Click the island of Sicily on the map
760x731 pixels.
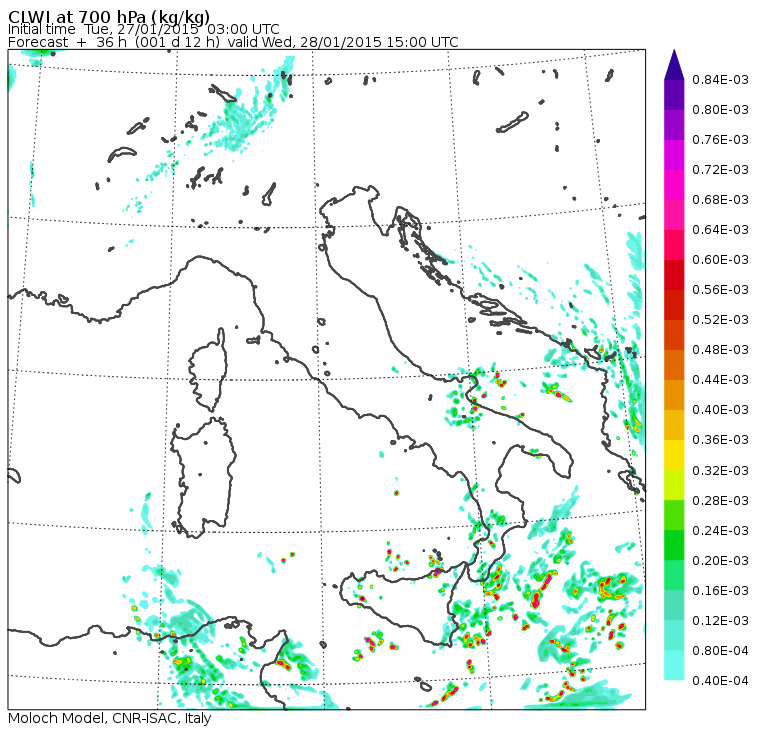402,606
